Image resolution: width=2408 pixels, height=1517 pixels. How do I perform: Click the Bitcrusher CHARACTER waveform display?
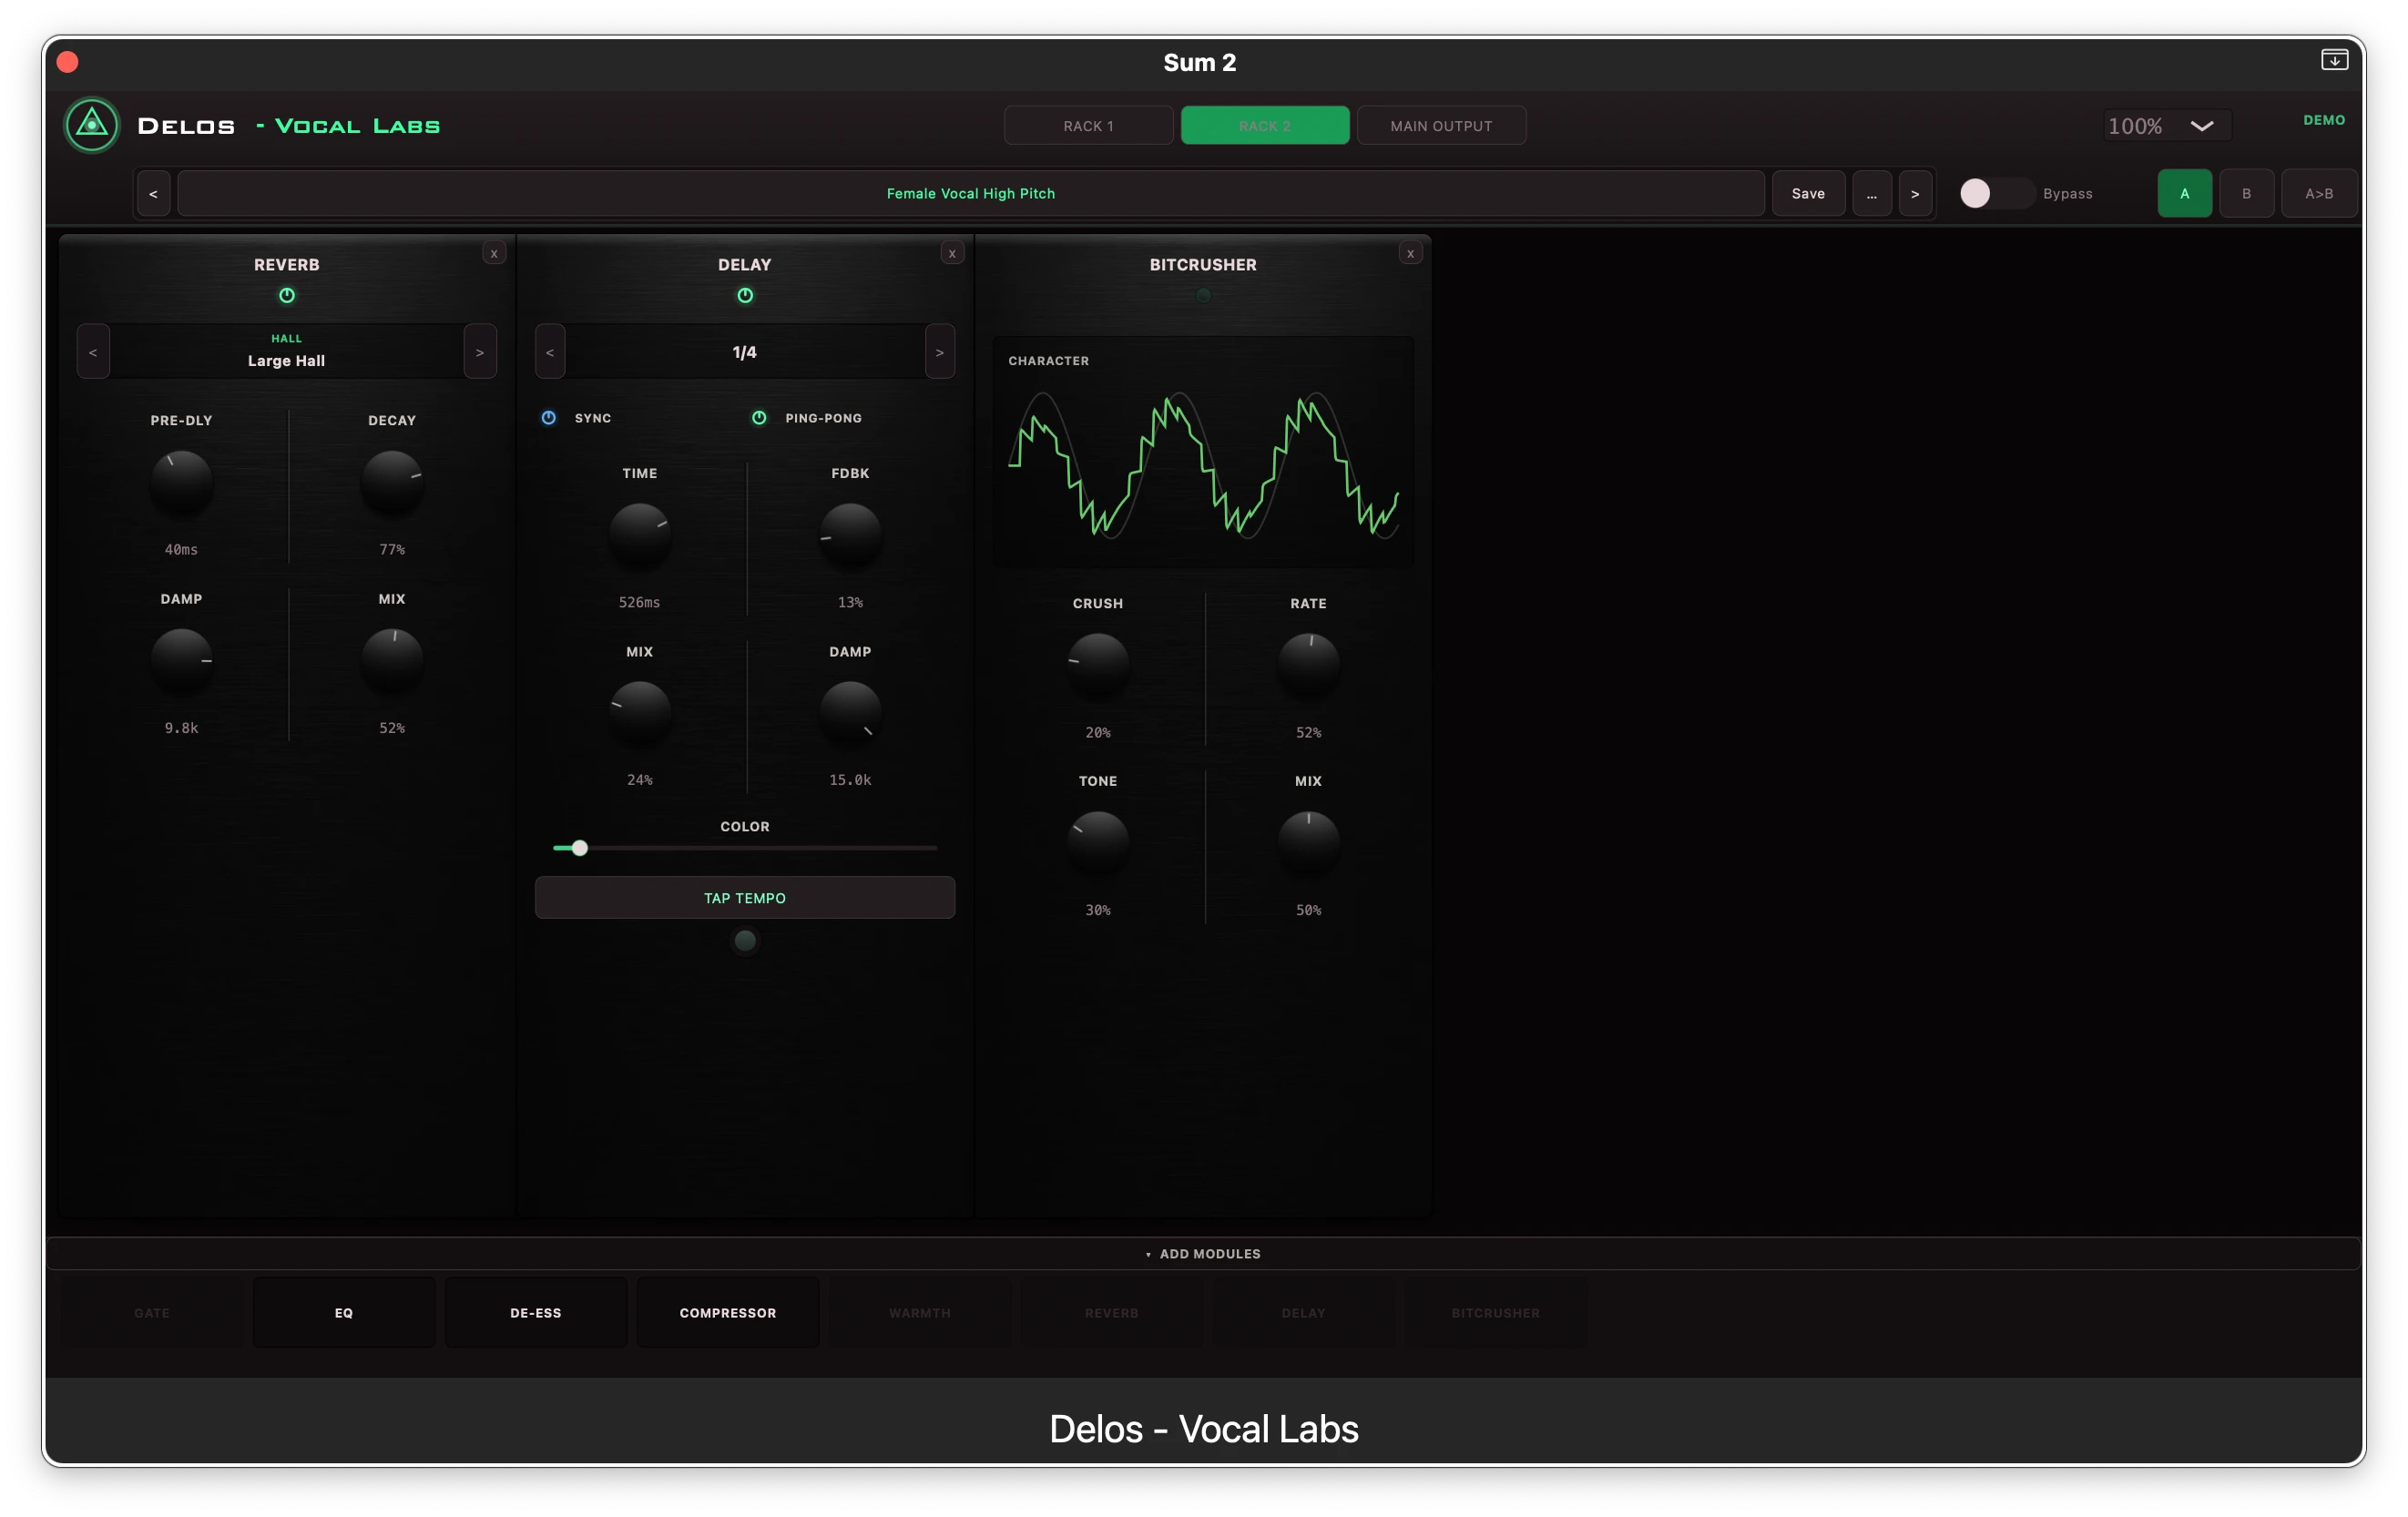[x=1203, y=452]
